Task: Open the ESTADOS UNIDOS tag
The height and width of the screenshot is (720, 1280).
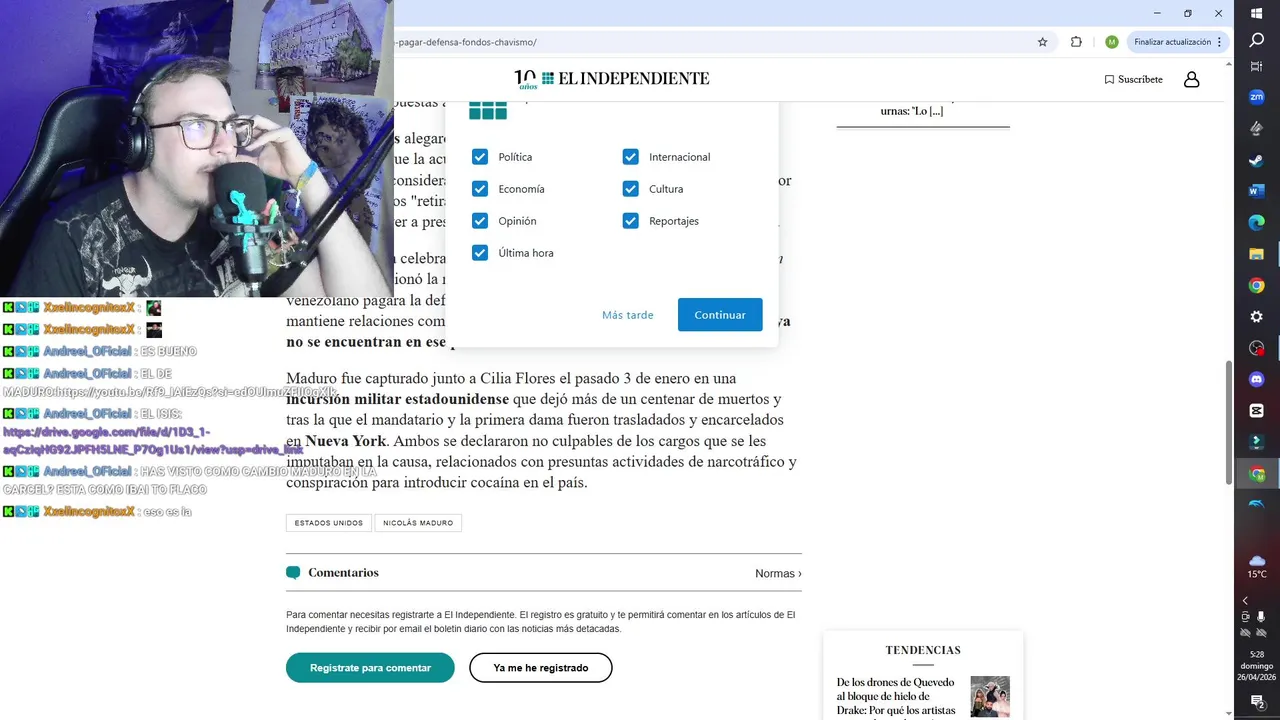Action: 329,523
